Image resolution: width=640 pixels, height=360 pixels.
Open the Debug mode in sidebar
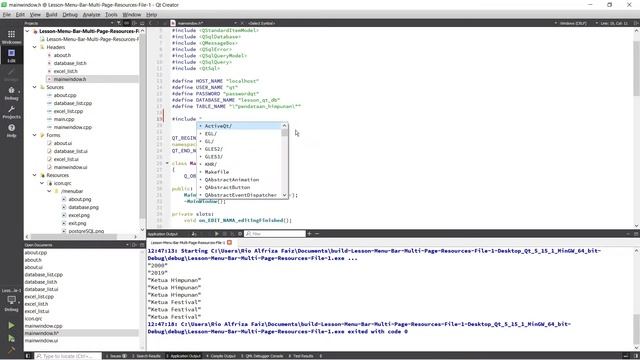pos(11,93)
